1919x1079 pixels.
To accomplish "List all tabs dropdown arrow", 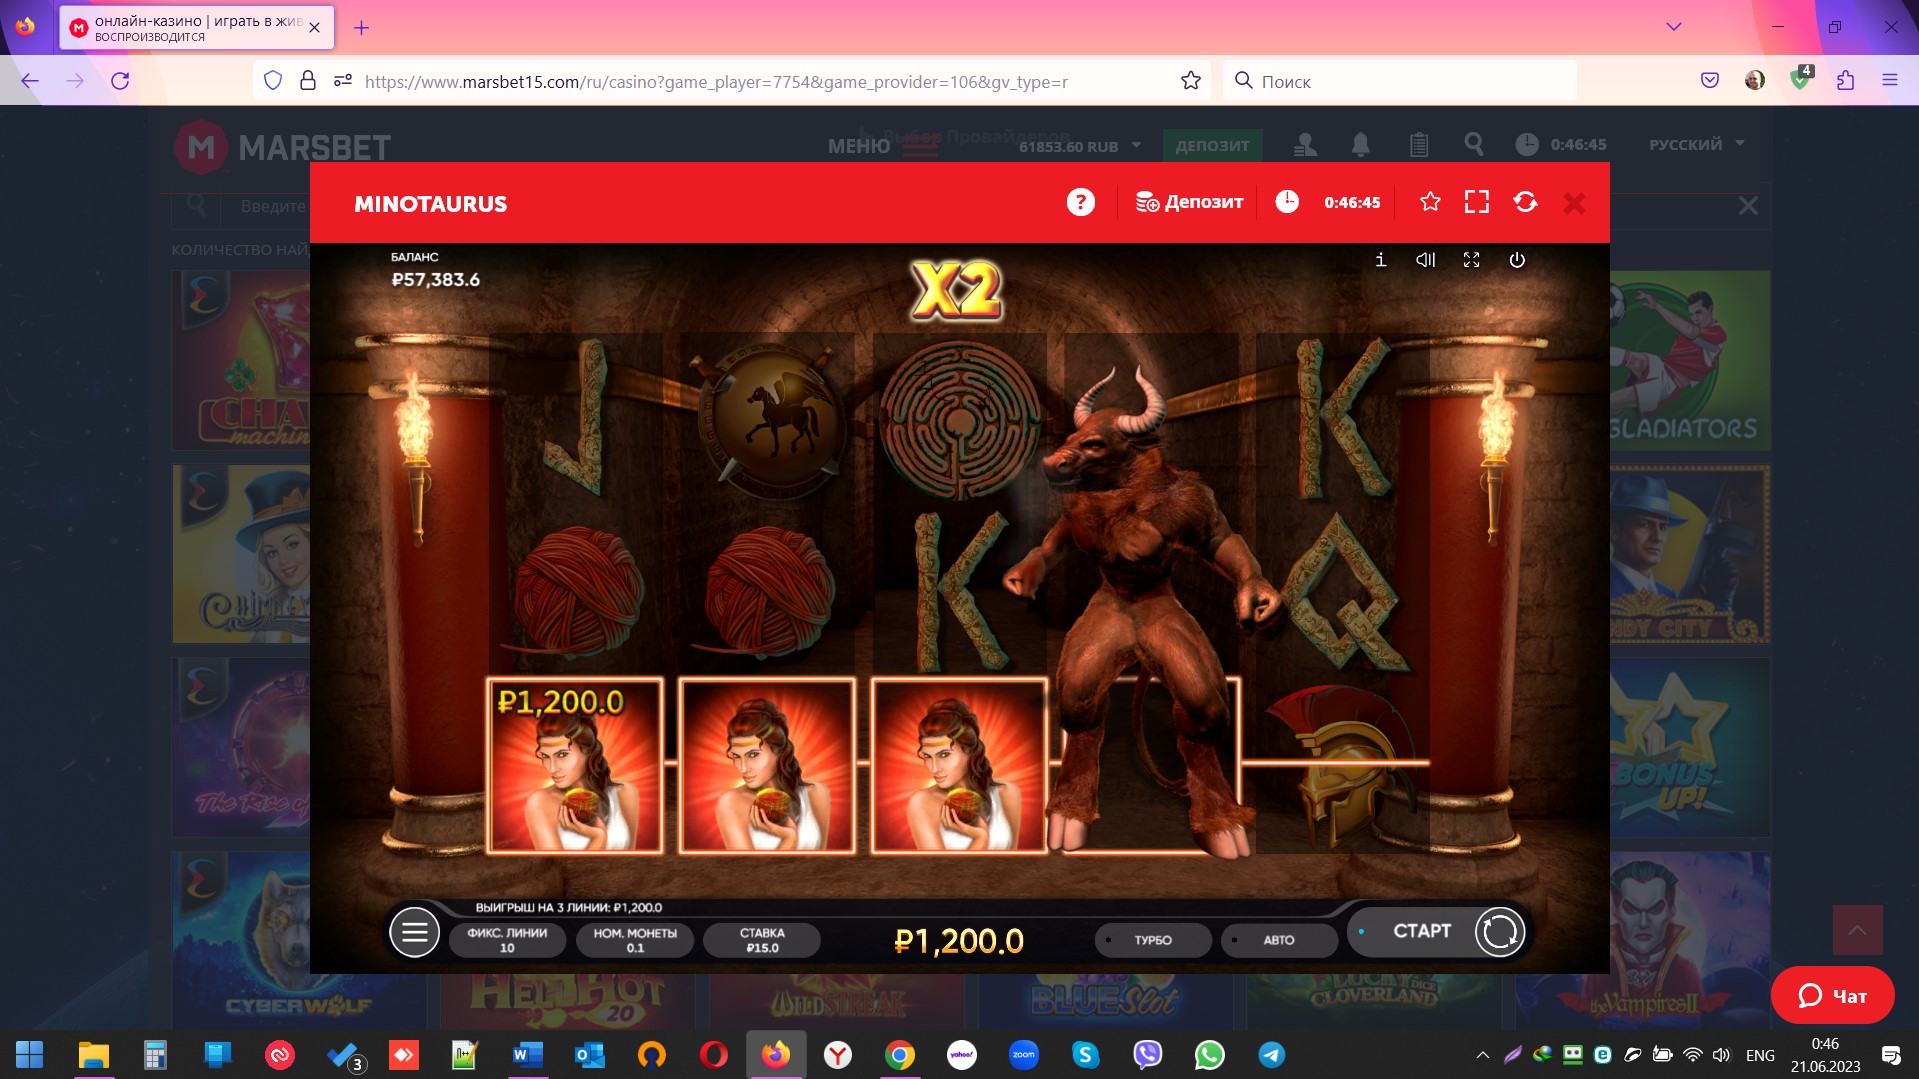I will [1673, 27].
